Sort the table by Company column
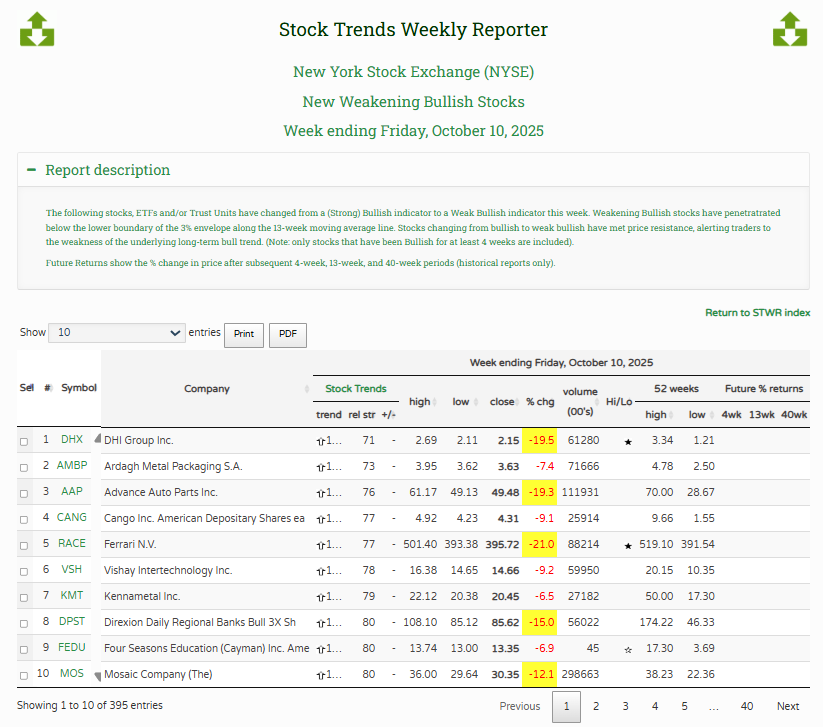The height and width of the screenshot is (727, 823). (x=207, y=389)
